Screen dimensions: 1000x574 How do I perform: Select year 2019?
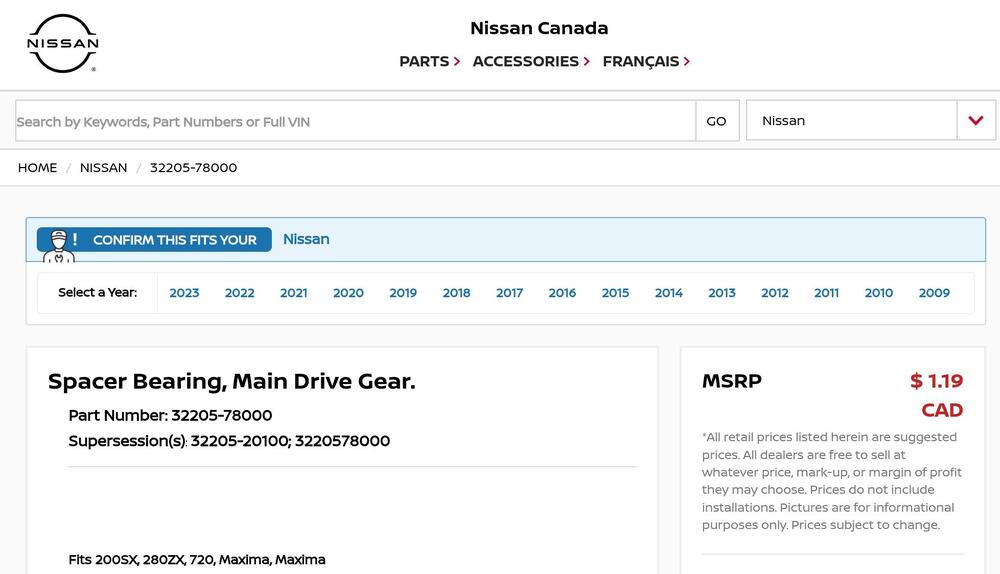403,293
